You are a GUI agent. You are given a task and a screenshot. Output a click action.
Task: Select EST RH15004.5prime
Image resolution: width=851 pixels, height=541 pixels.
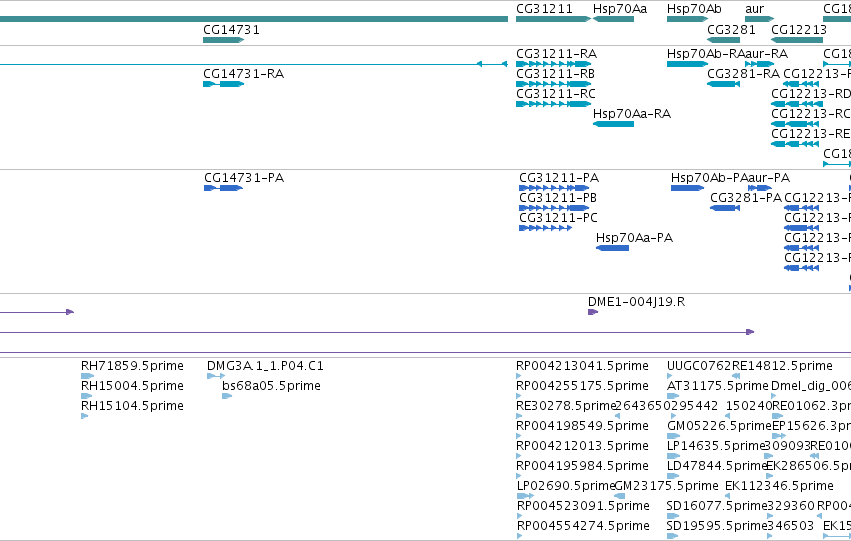click(132, 386)
